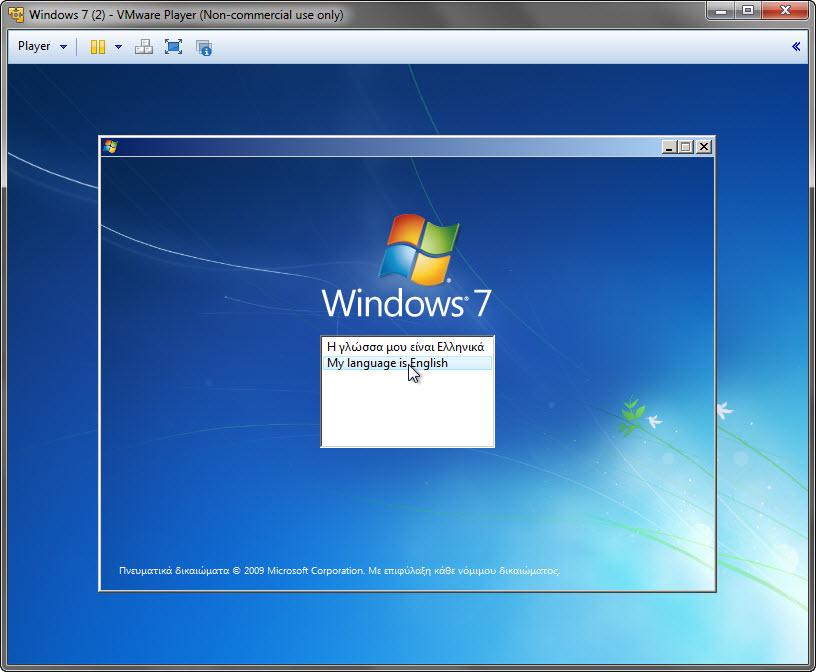
Task: Close the Windows setup window
Action: (x=704, y=147)
